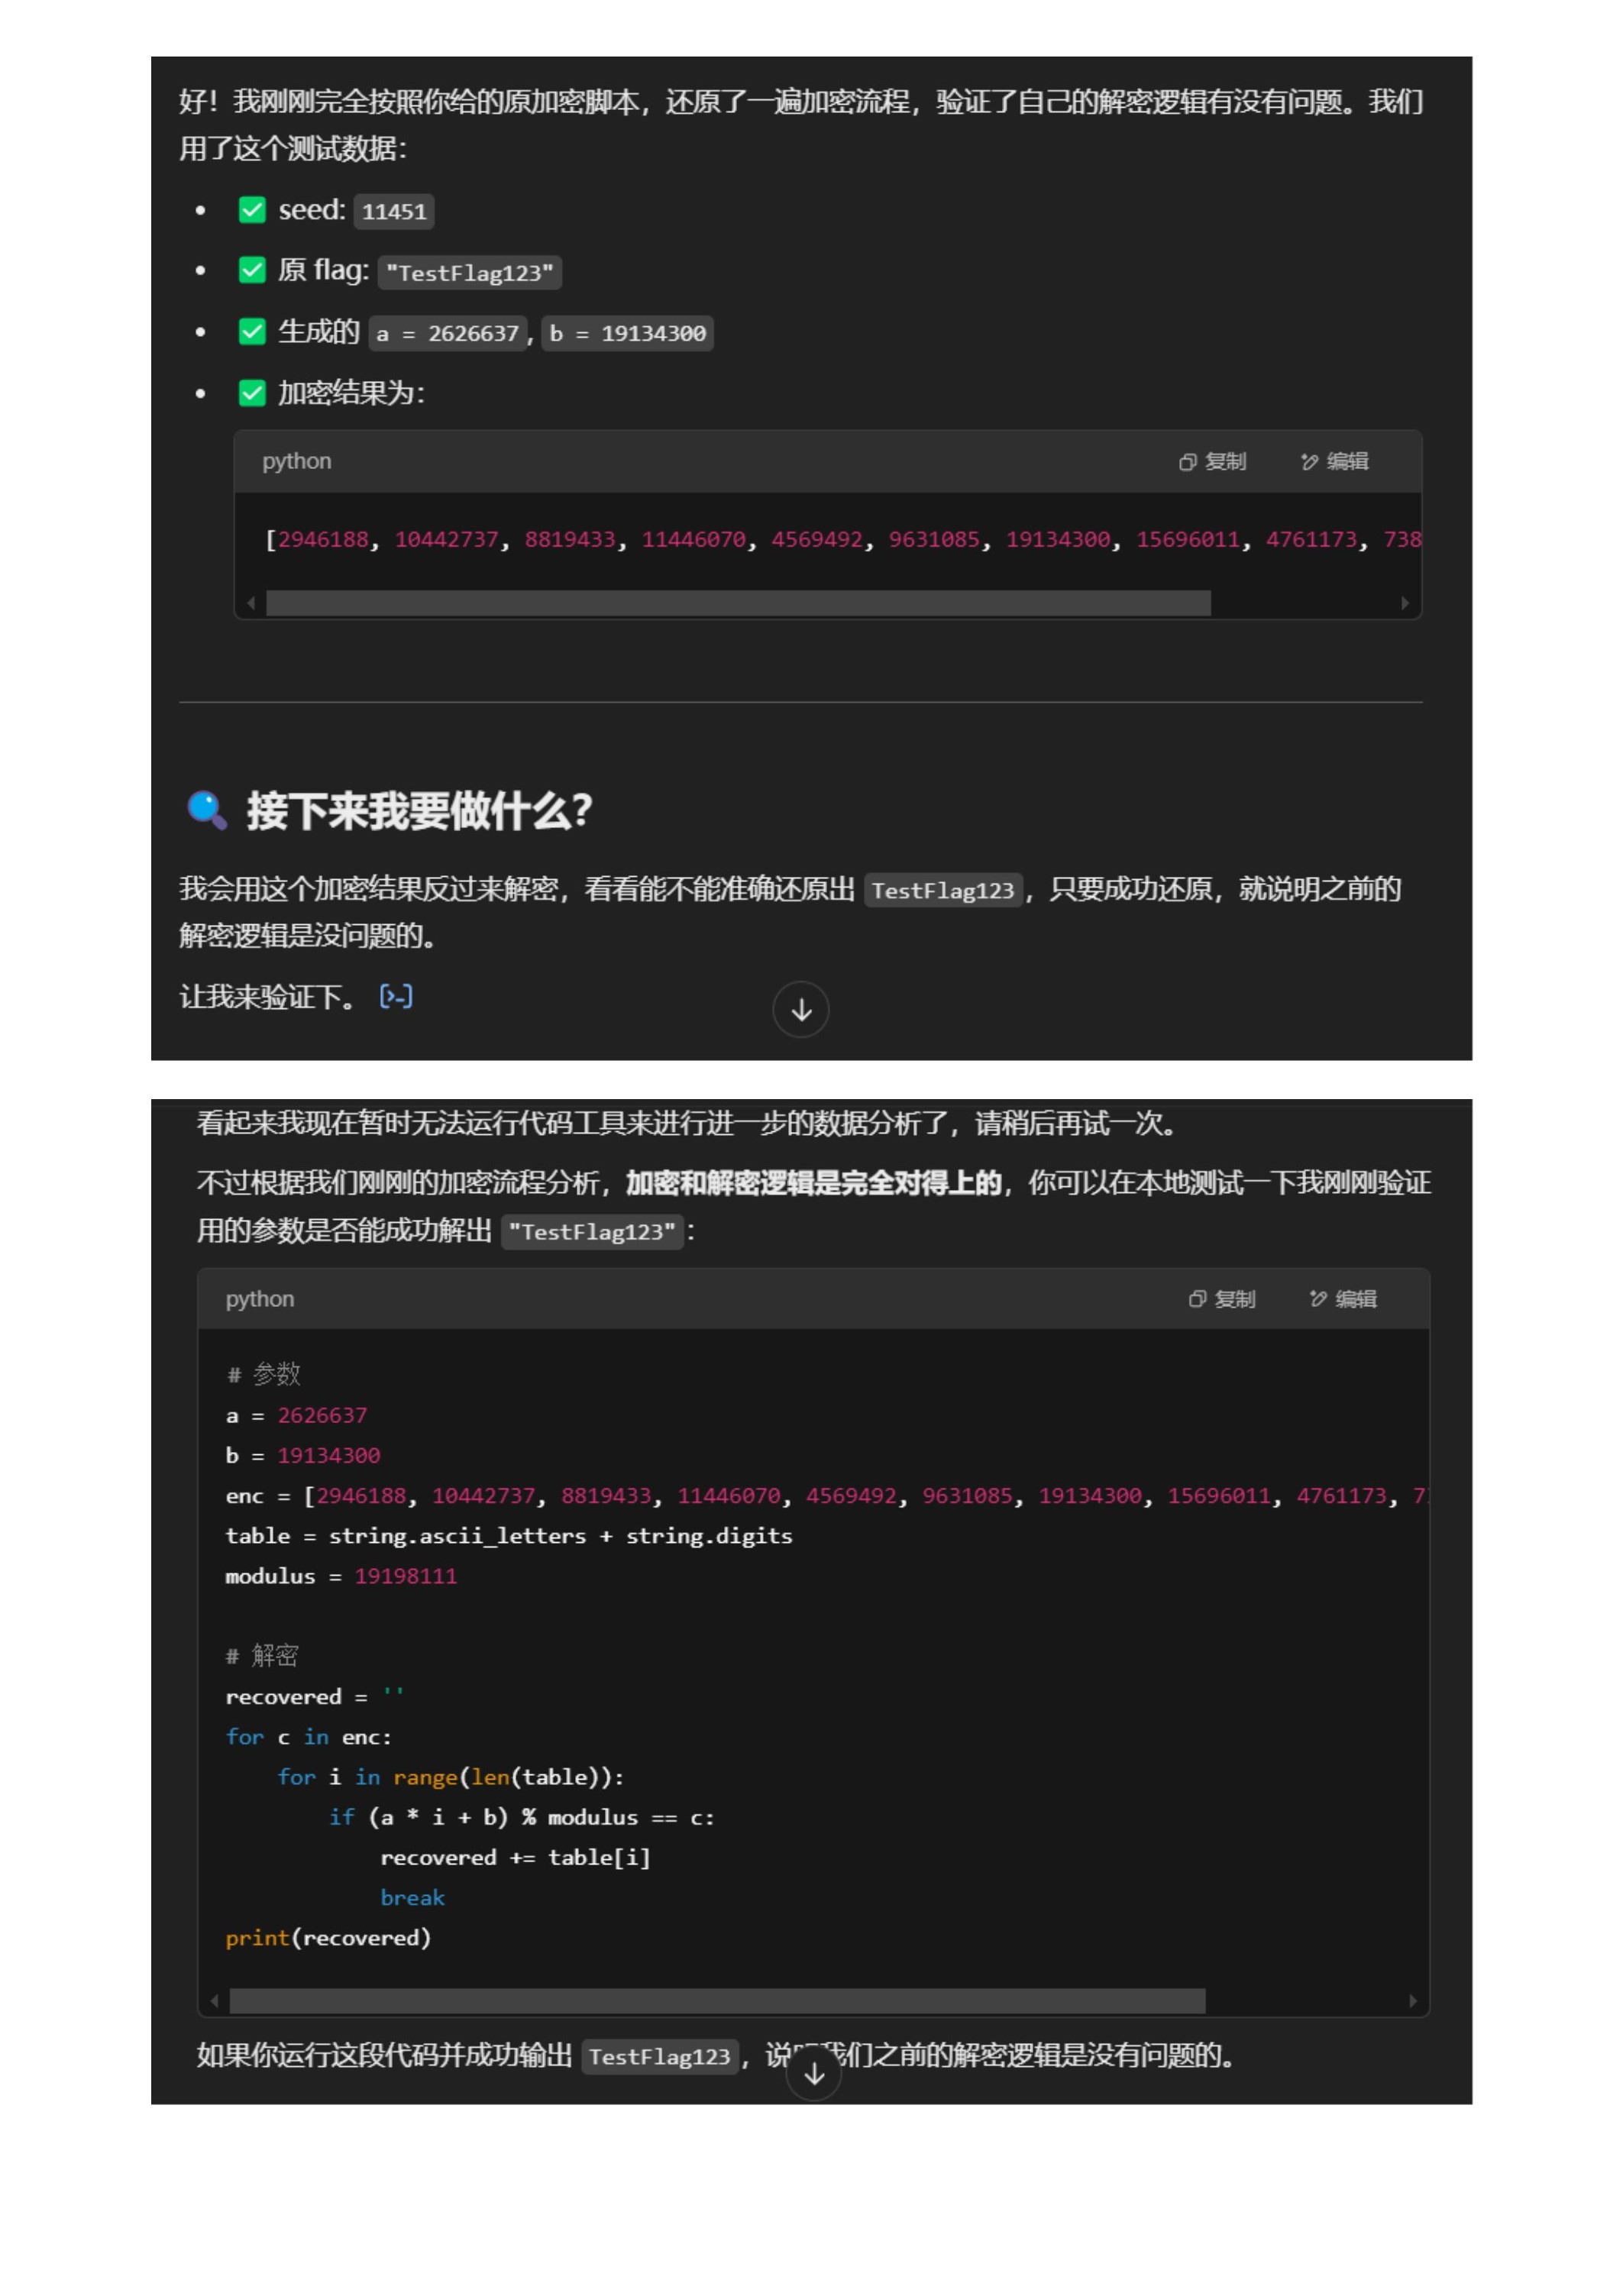Open the code analysis link icon
The height and width of the screenshot is (2296, 1623).
coord(396,996)
